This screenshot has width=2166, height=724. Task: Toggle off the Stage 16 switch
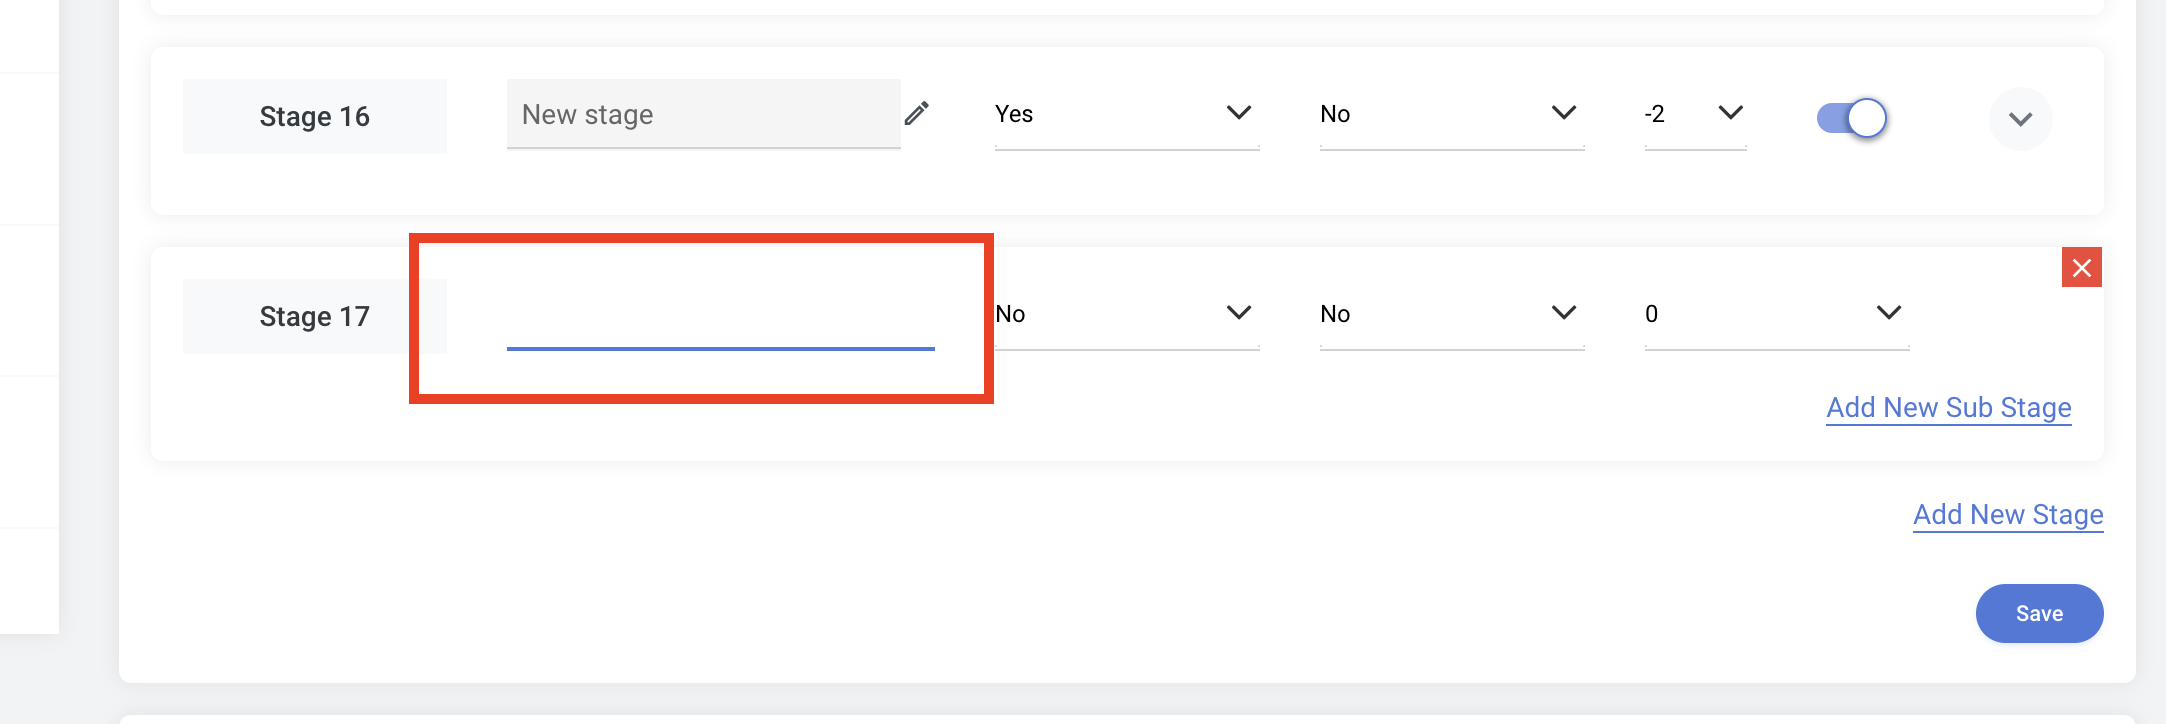click(1852, 118)
